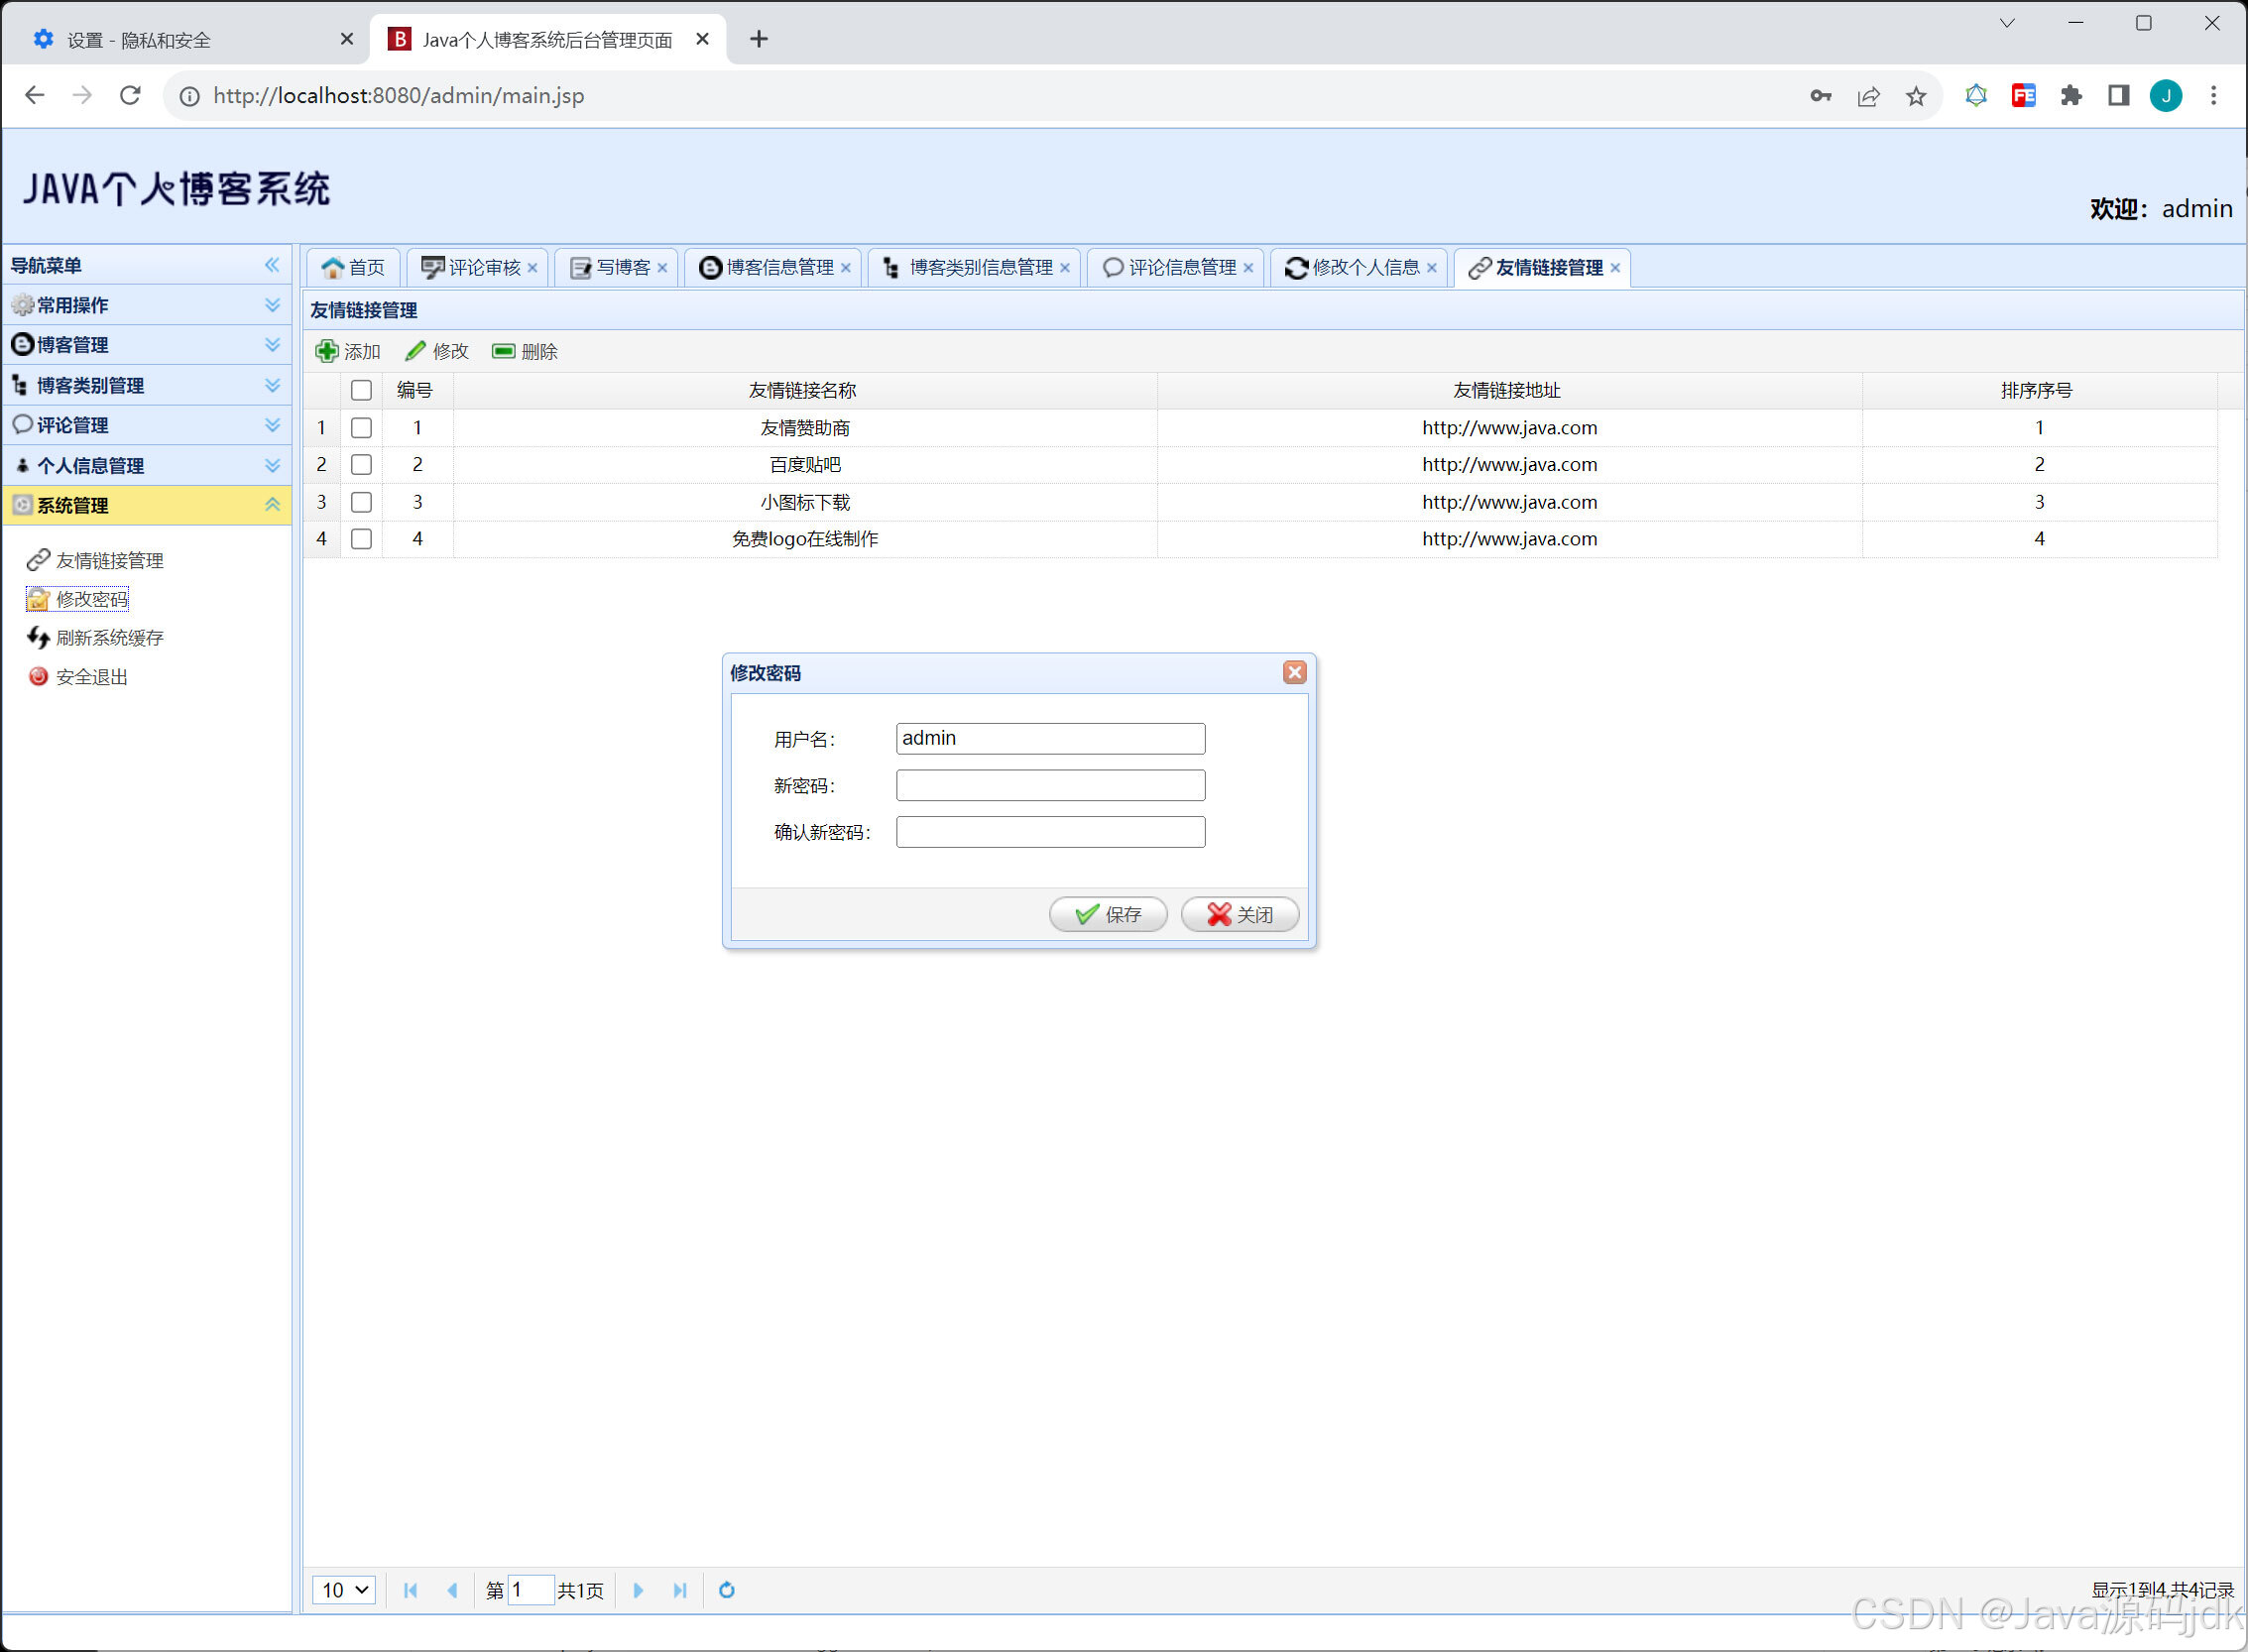Click the key icon in browser address bar
This screenshot has height=1652, width=2248.
1820,95
